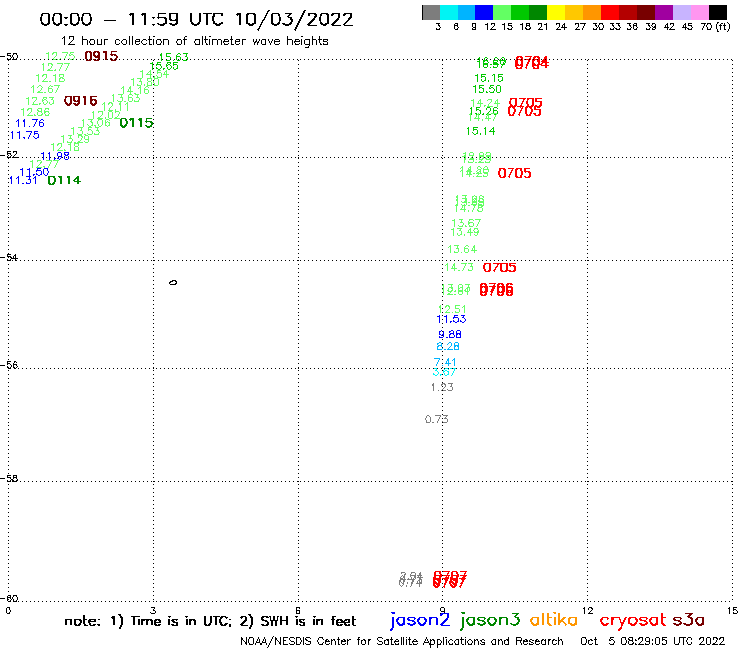Click the dark blue legend swatch
Viewport: 740px width, 650px height.
click(x=484, y=12)
